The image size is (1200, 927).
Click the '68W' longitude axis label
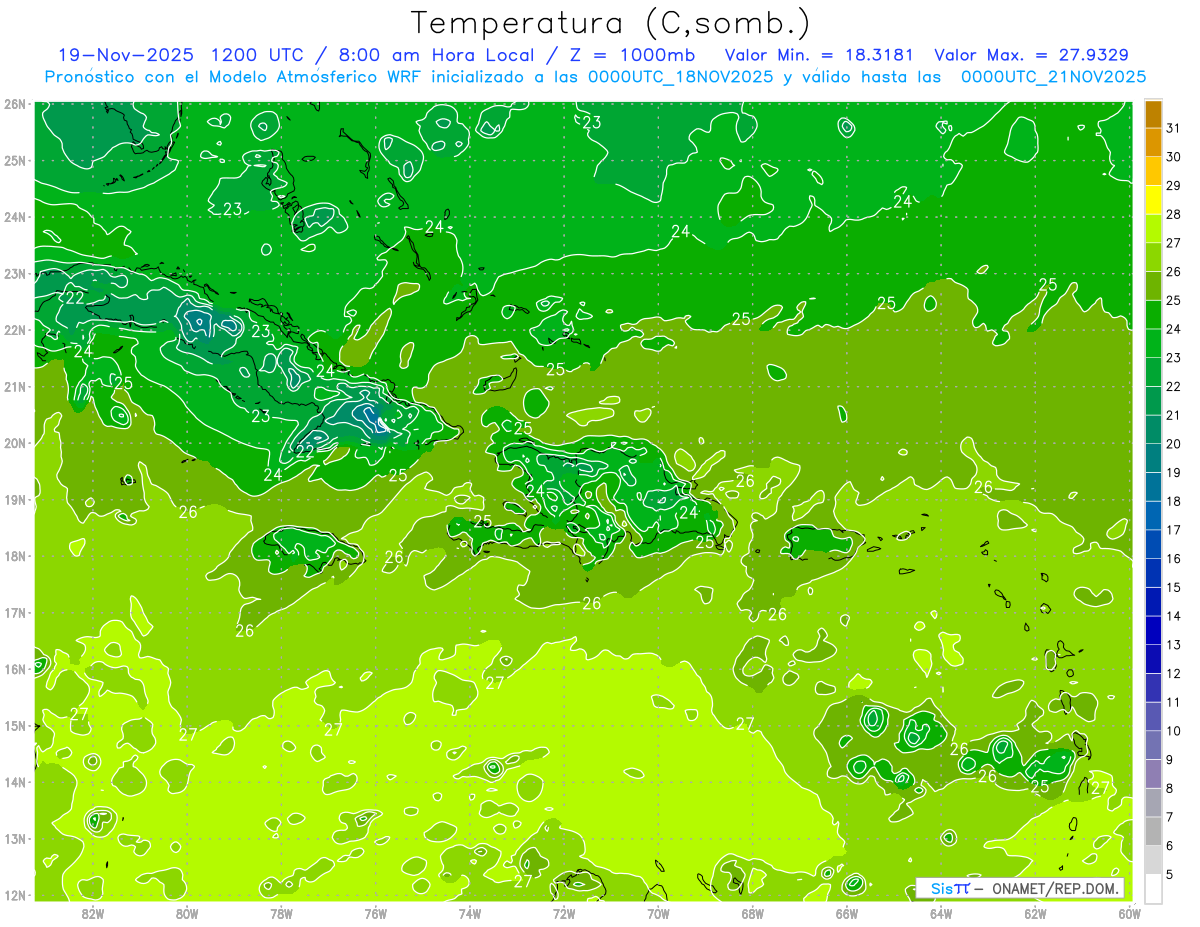tap(753, 913)
